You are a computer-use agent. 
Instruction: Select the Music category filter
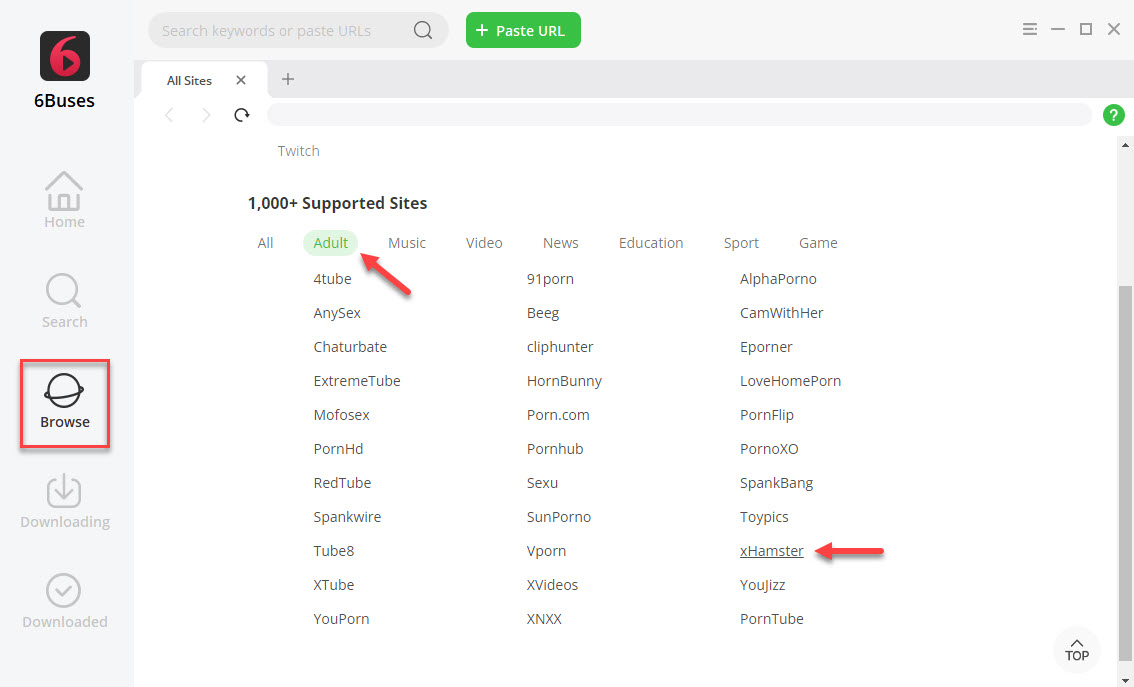tap(406, 243)
